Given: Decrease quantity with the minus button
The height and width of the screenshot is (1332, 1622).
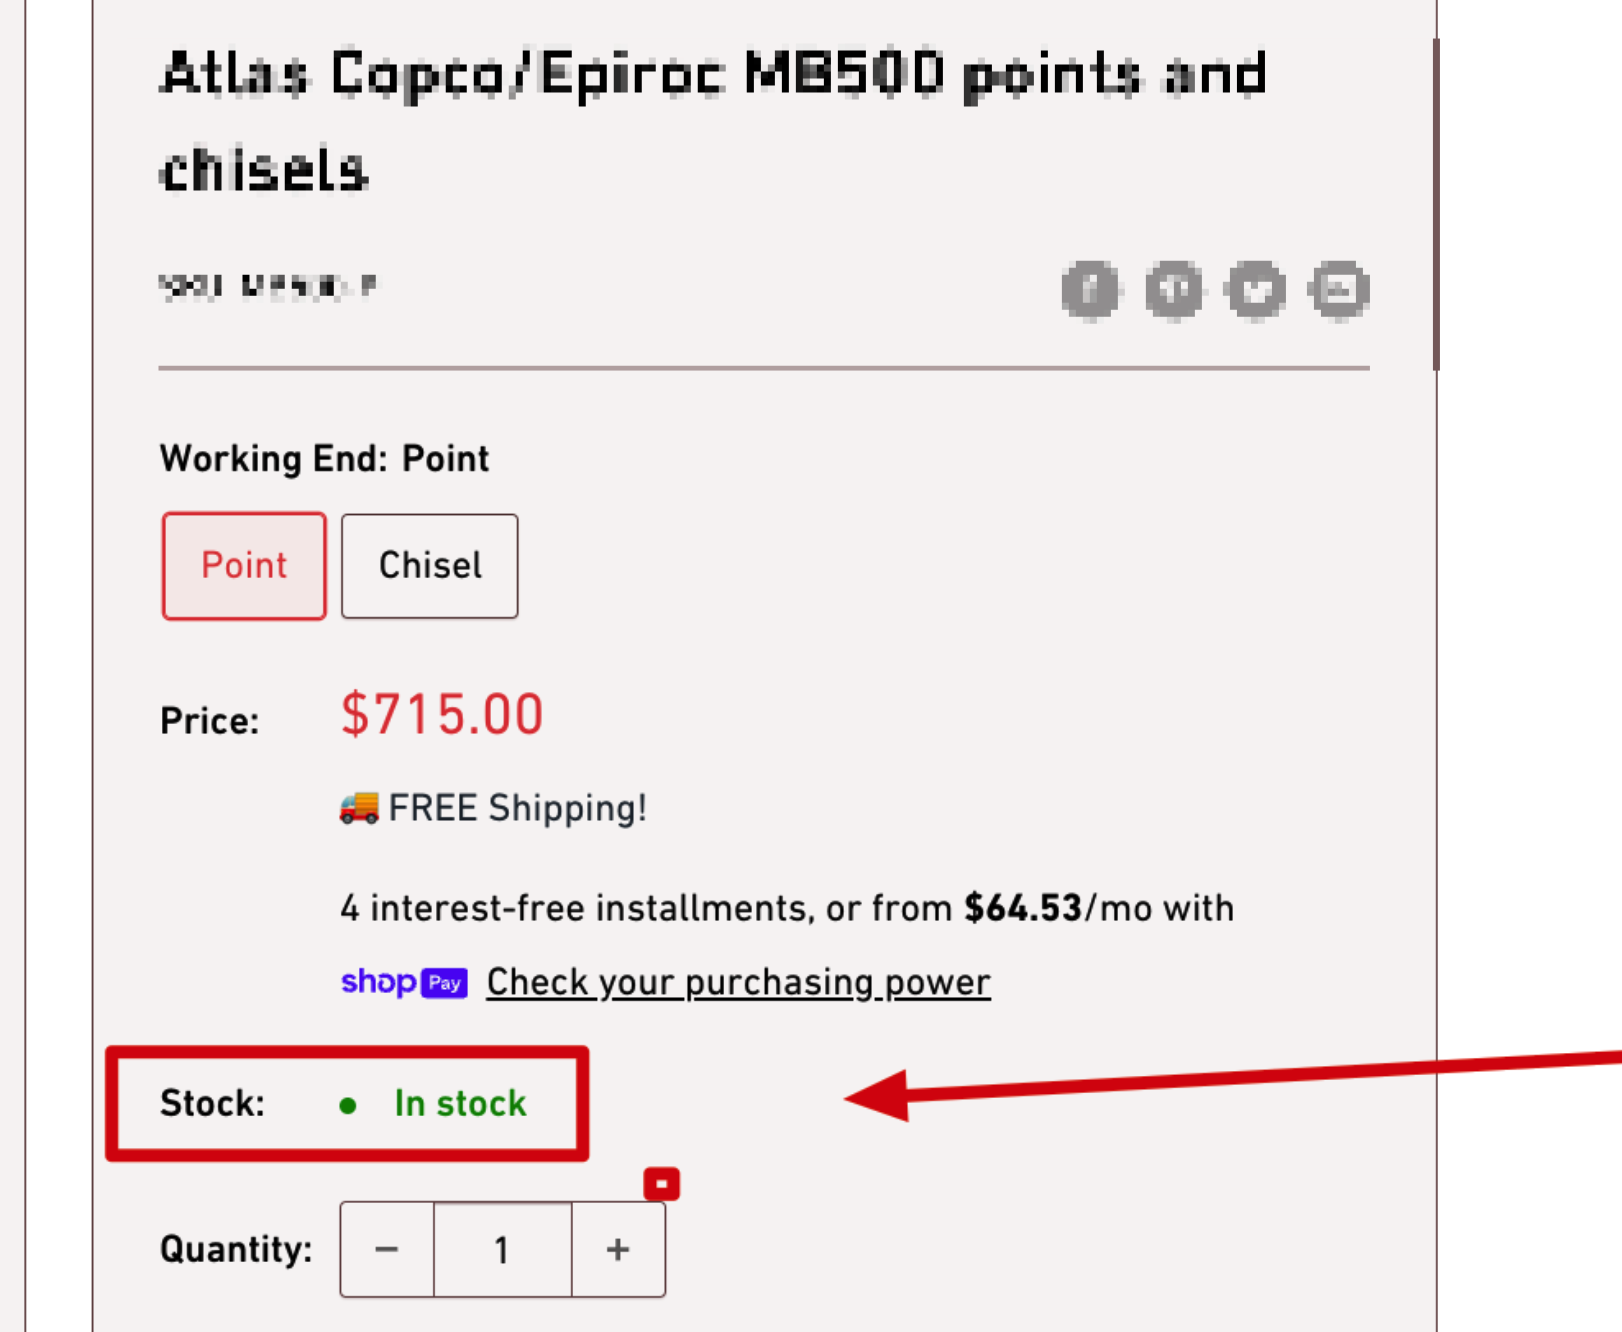Looking at the screenshot, I should click(387, 1250).
